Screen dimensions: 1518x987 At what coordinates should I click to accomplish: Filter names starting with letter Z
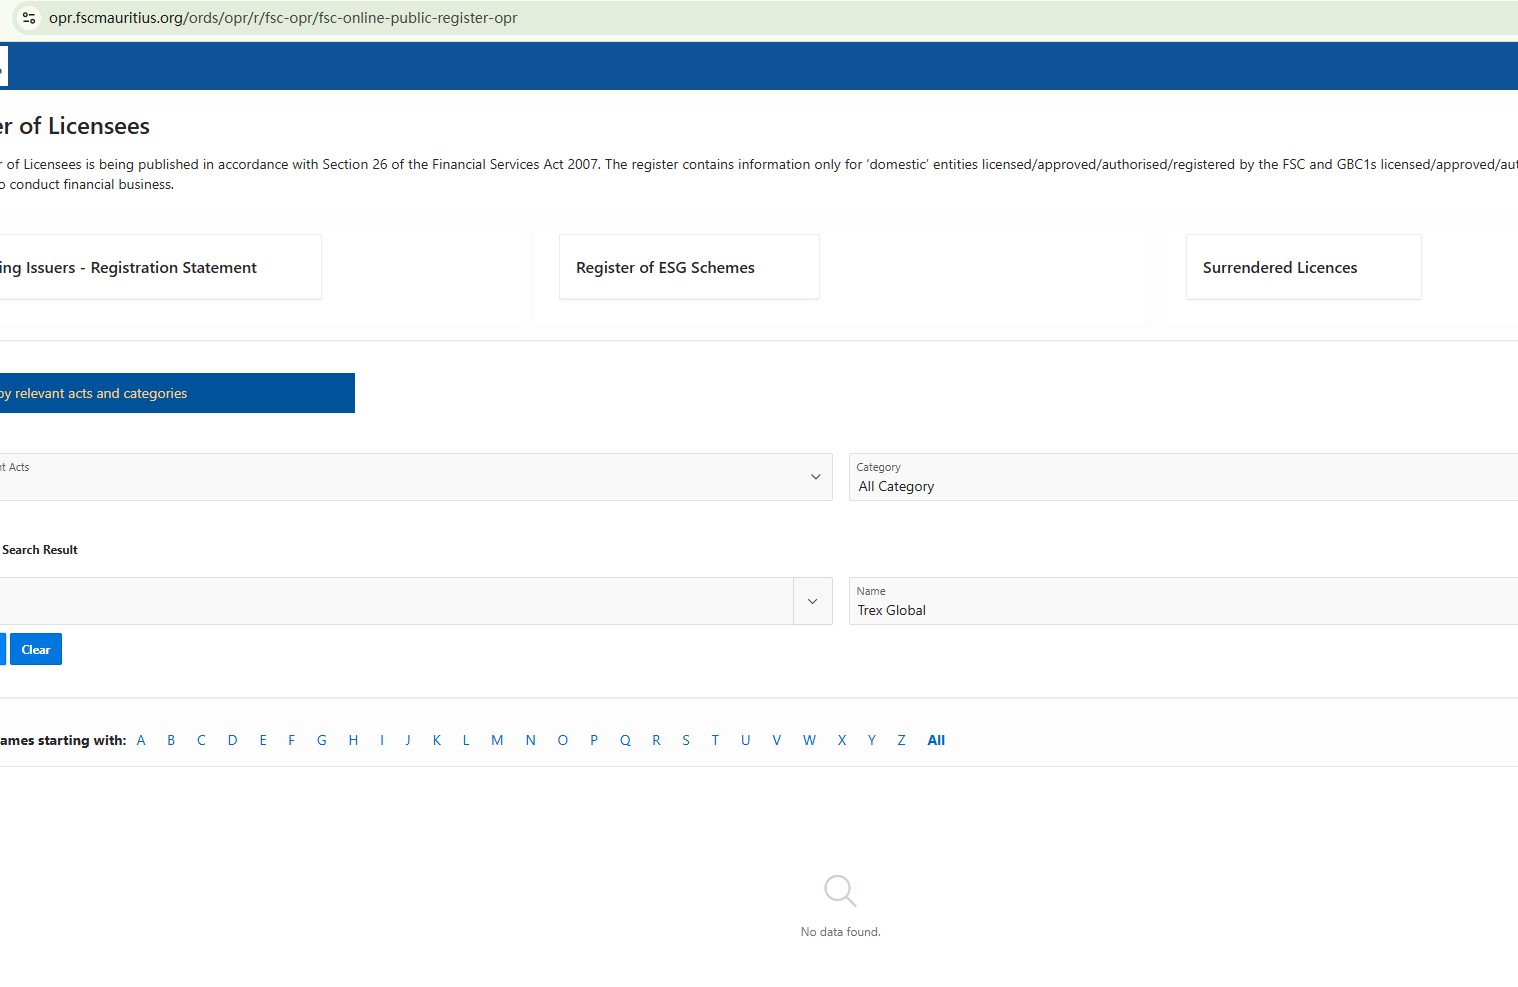(x=901, y=741)
